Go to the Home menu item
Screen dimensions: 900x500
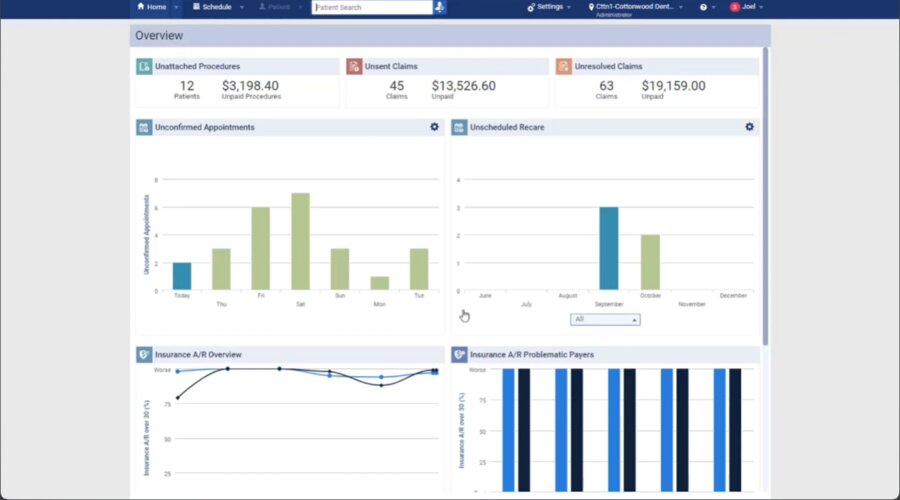152,7
